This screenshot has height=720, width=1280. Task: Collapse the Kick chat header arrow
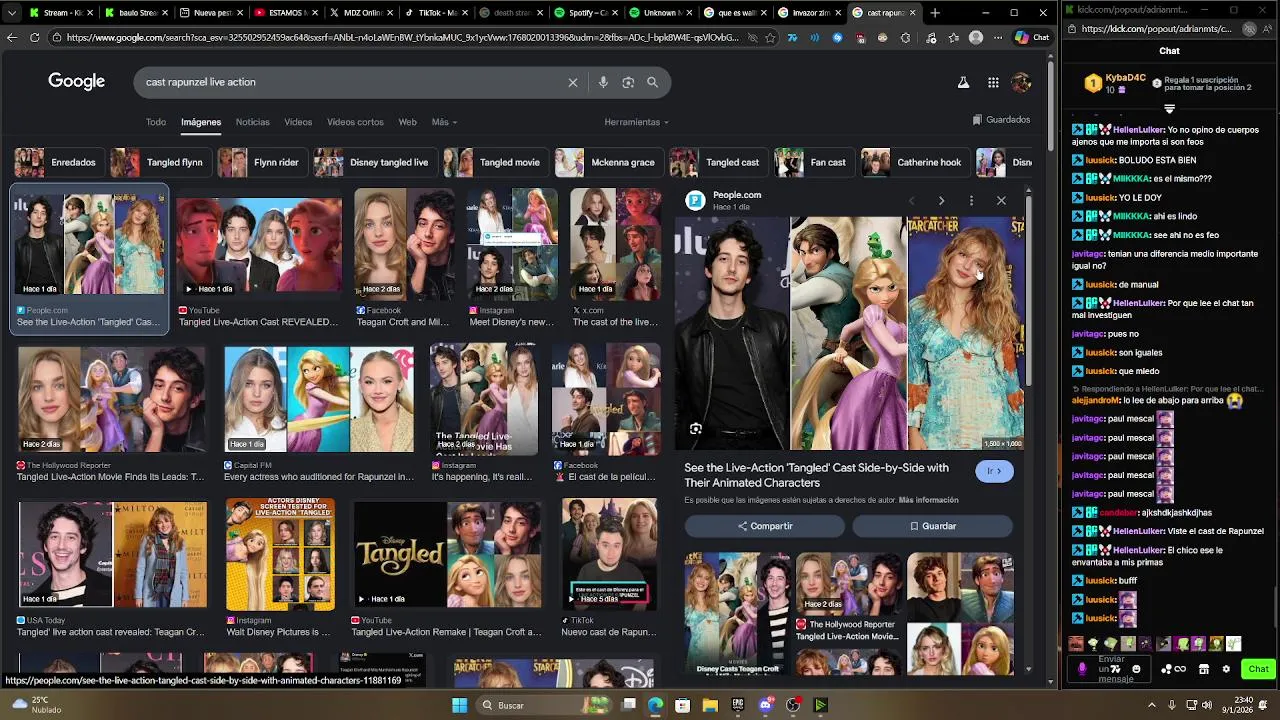point(1169,109)
